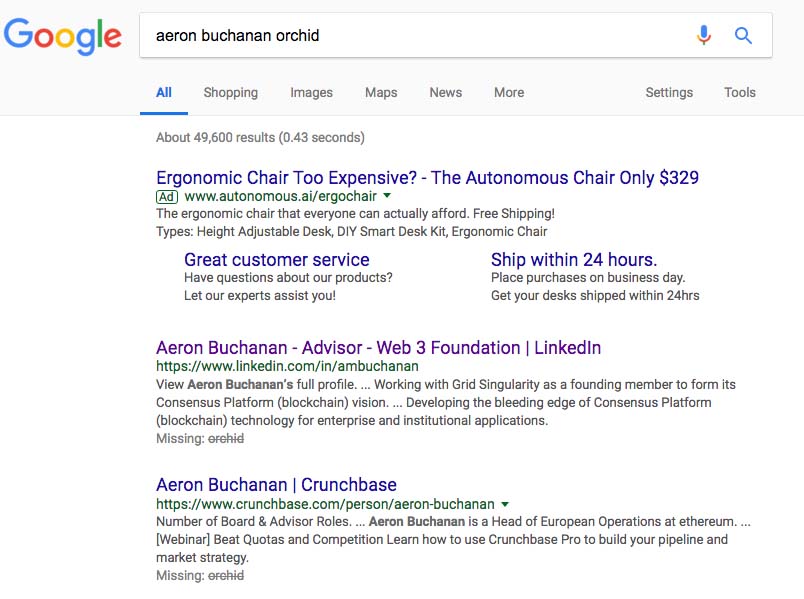Screen dimensions: 804x599
Task: Open the search Tools options
Action: (739, 92)
